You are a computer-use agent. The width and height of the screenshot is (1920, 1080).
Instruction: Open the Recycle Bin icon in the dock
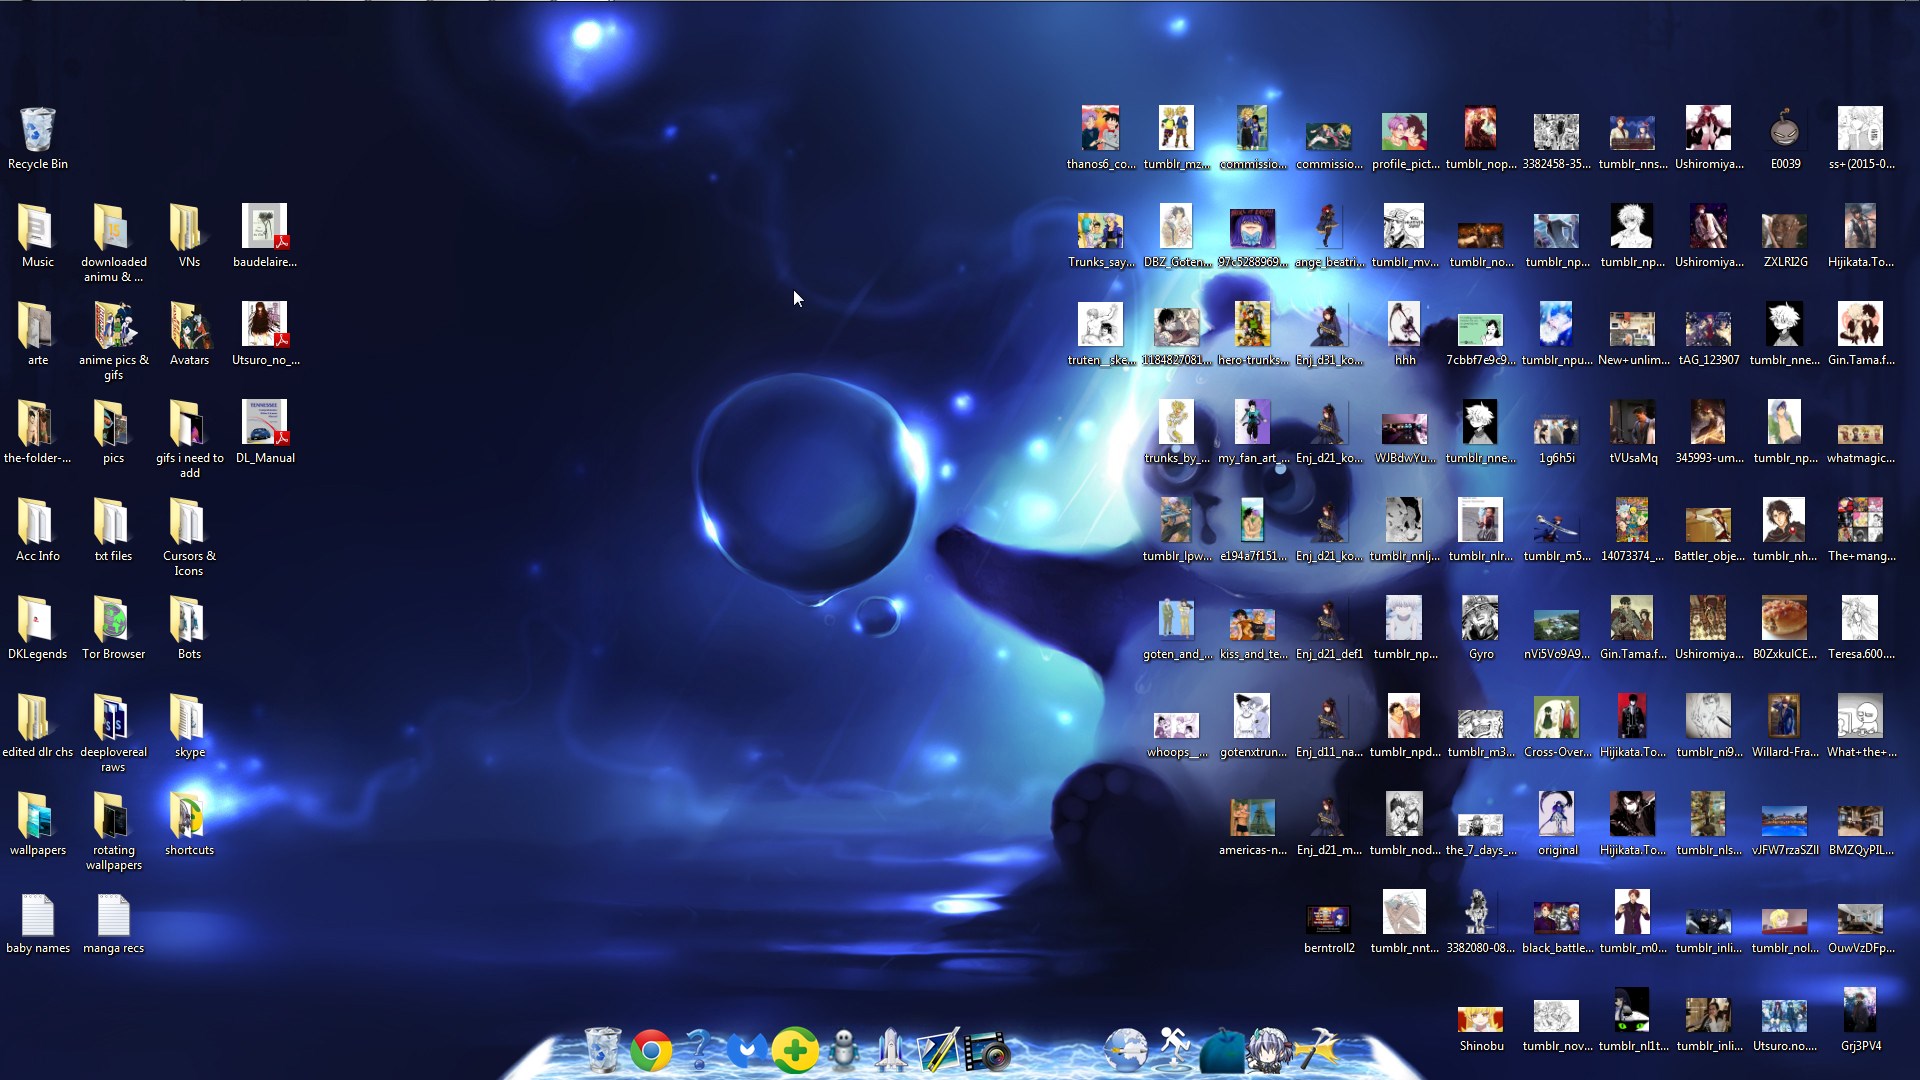click(602, 1050)
